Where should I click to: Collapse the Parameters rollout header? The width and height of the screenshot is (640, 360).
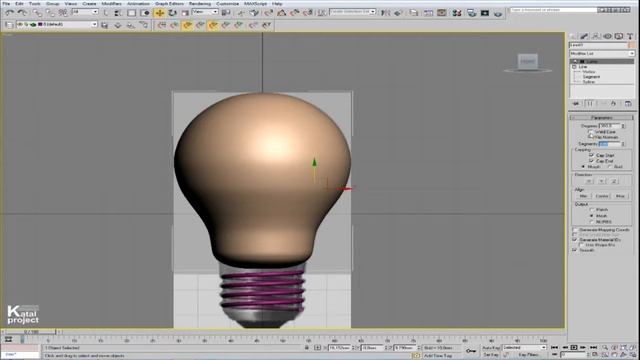[601, 118]
